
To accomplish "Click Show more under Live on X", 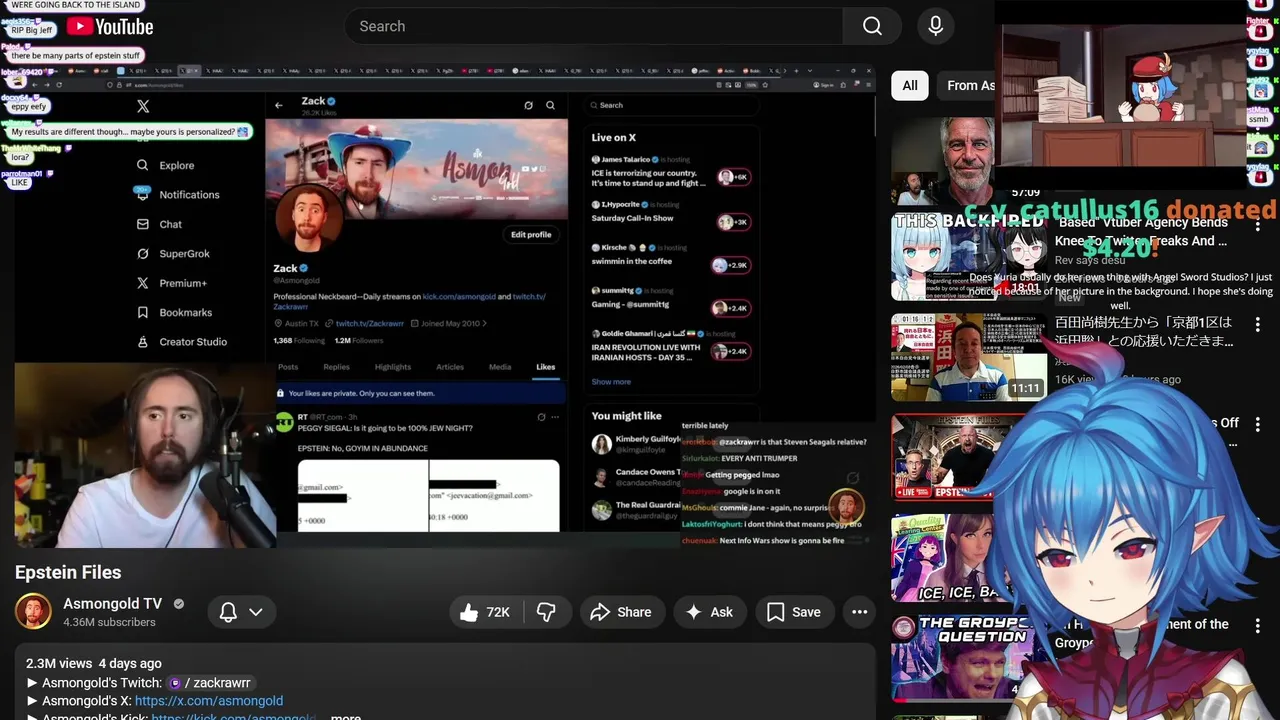I will [611, 382].
